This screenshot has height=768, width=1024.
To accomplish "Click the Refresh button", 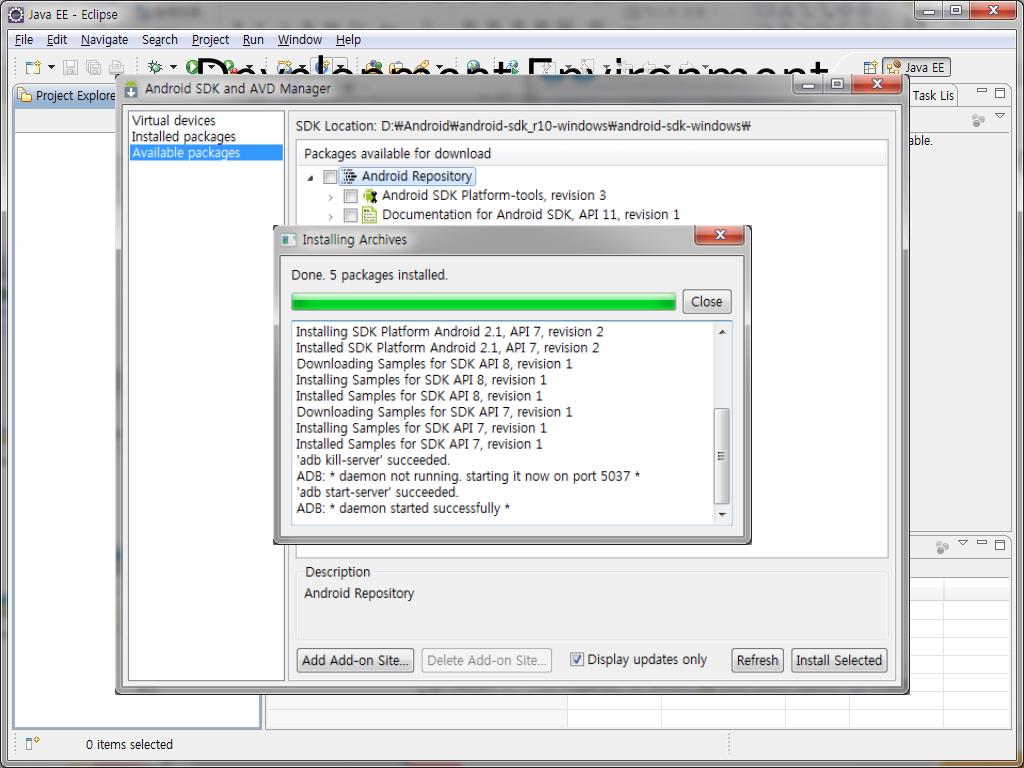I will click(758, 660).
